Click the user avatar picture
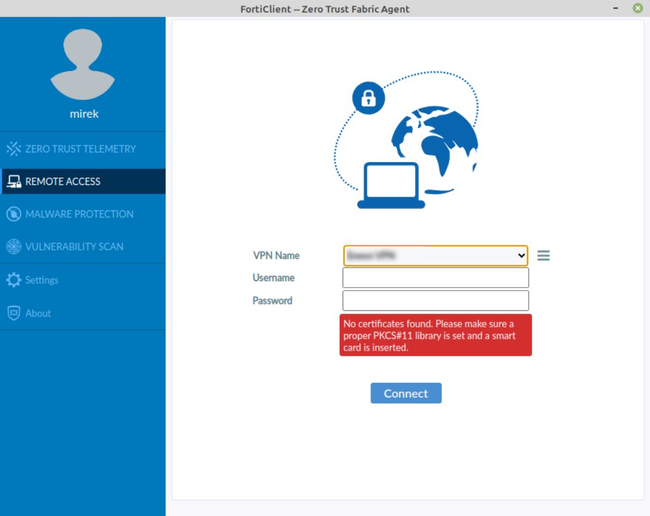 point(83,64)
